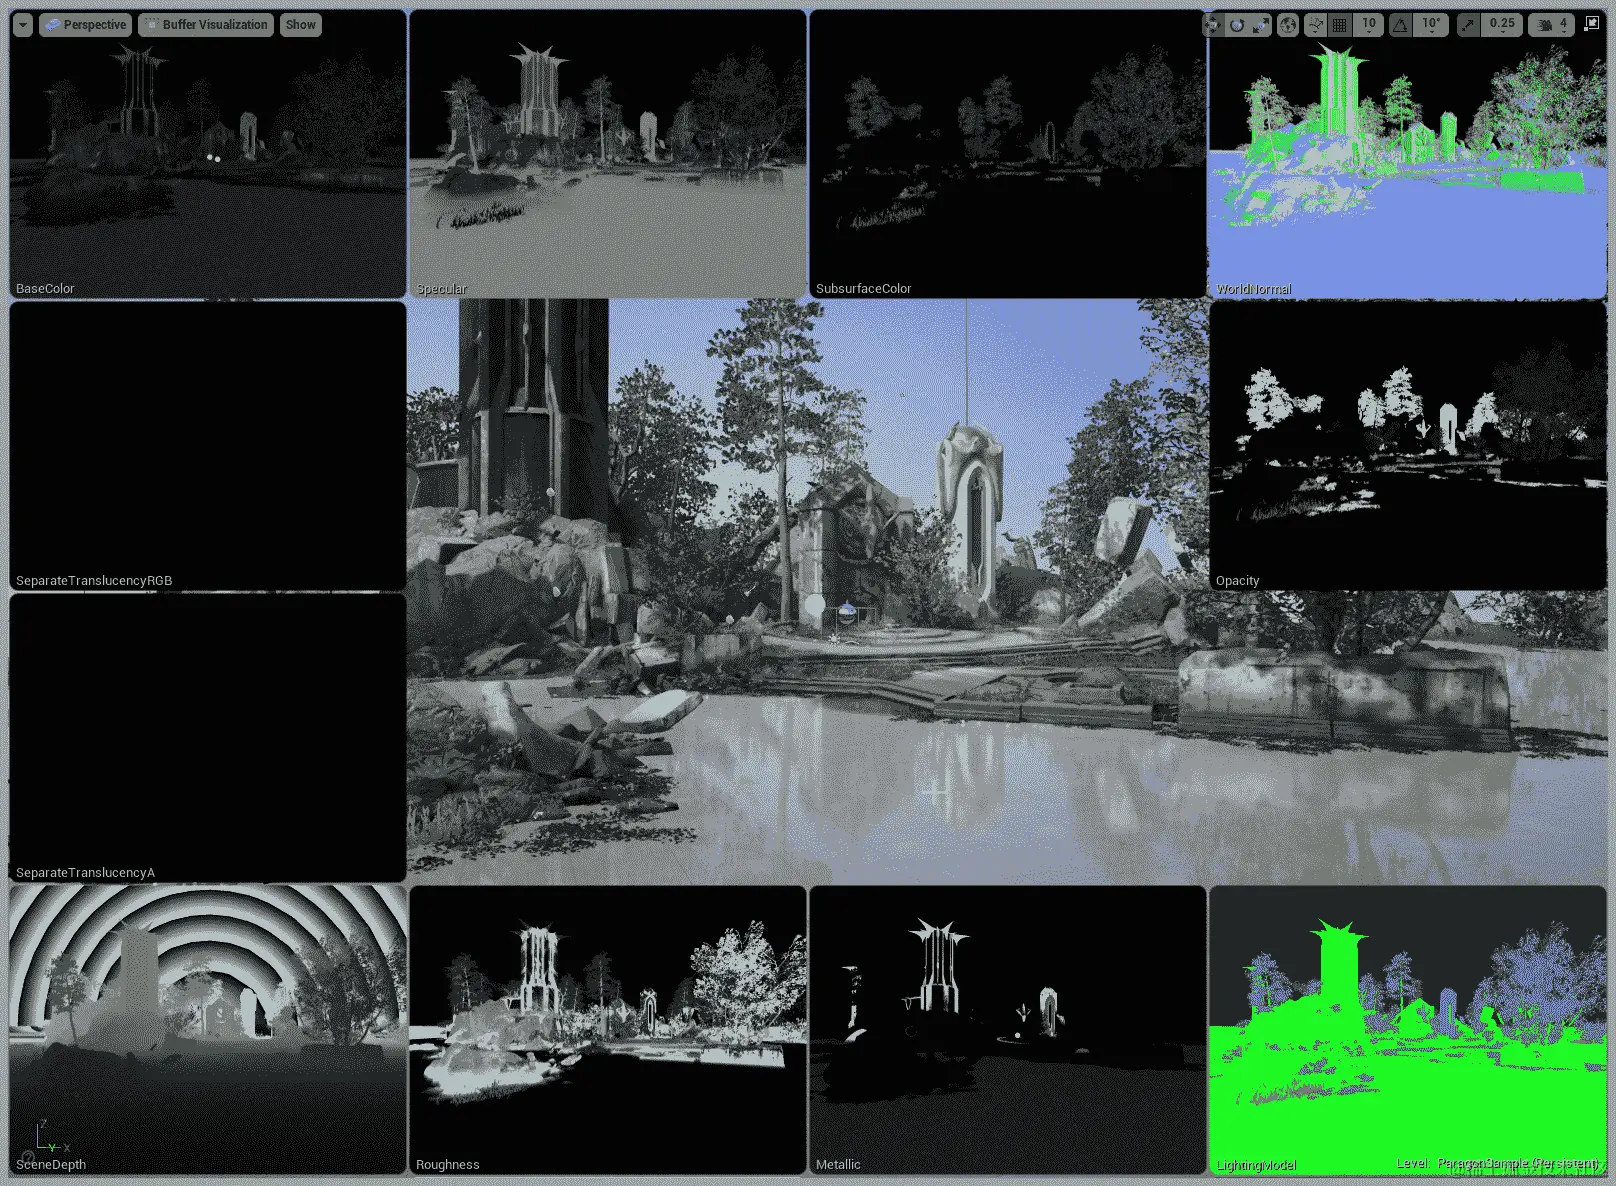This screenshot has height=1186, width=1616.
Task: Toggle scale snapping
Action: tap(1468, 25)
